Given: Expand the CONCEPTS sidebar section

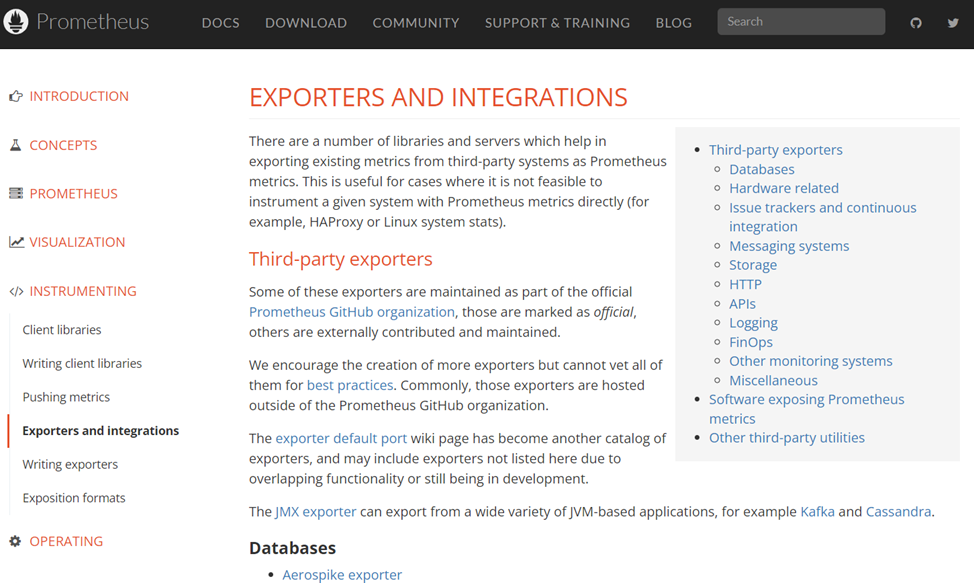Looking at the screenshot, I should point(63,145).
